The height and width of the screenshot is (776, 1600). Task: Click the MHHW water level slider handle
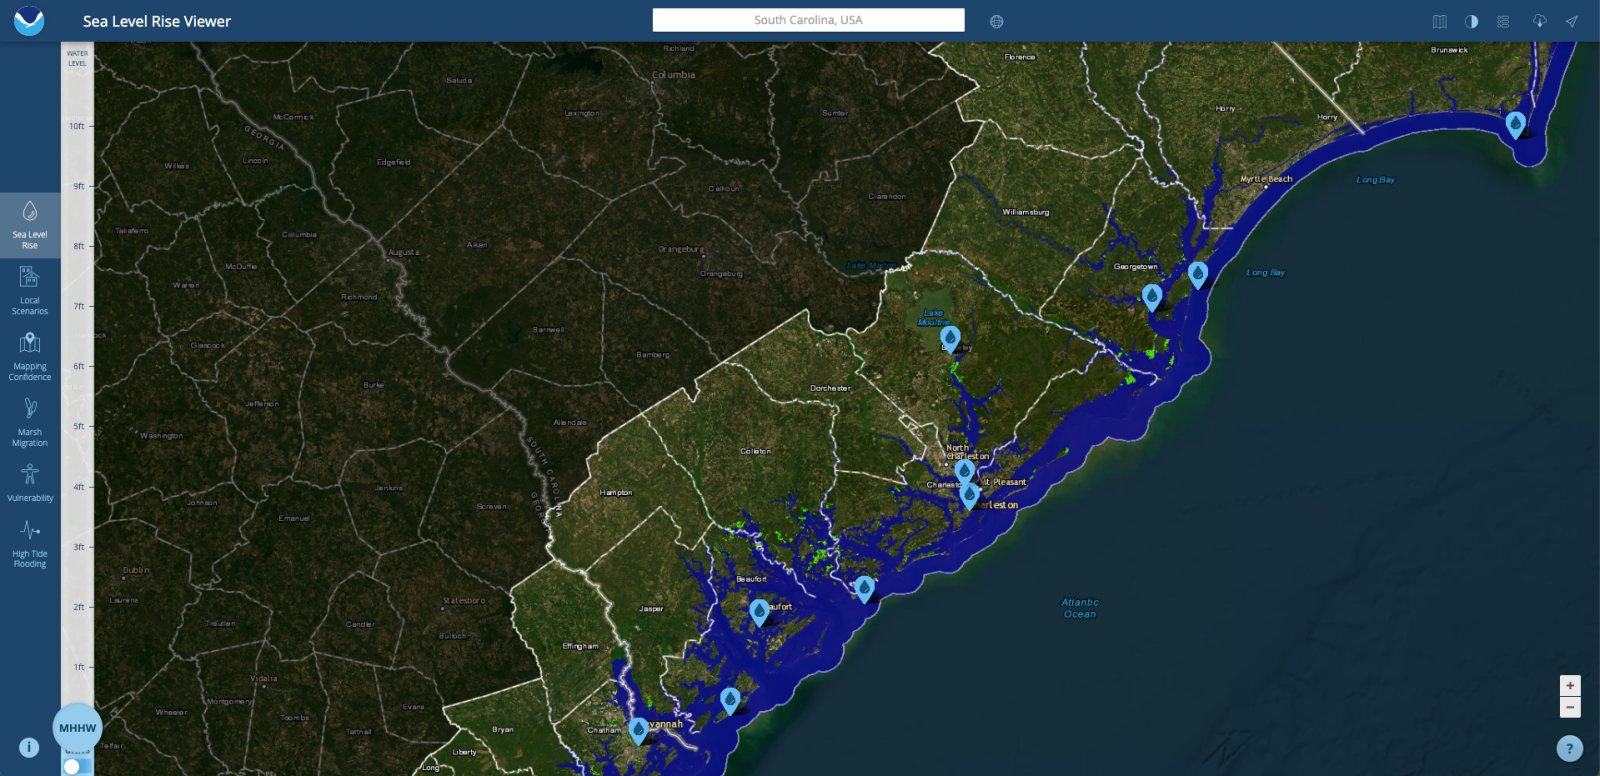77,728
